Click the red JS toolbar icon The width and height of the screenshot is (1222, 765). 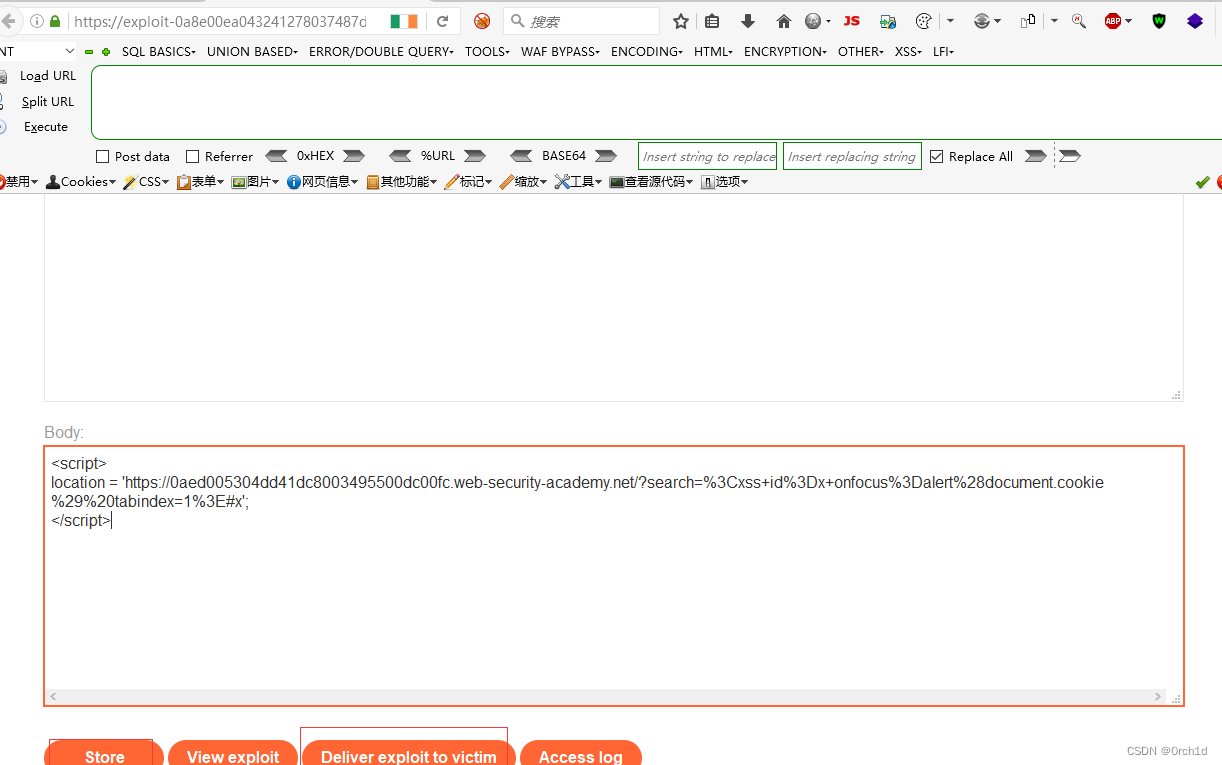851,21
